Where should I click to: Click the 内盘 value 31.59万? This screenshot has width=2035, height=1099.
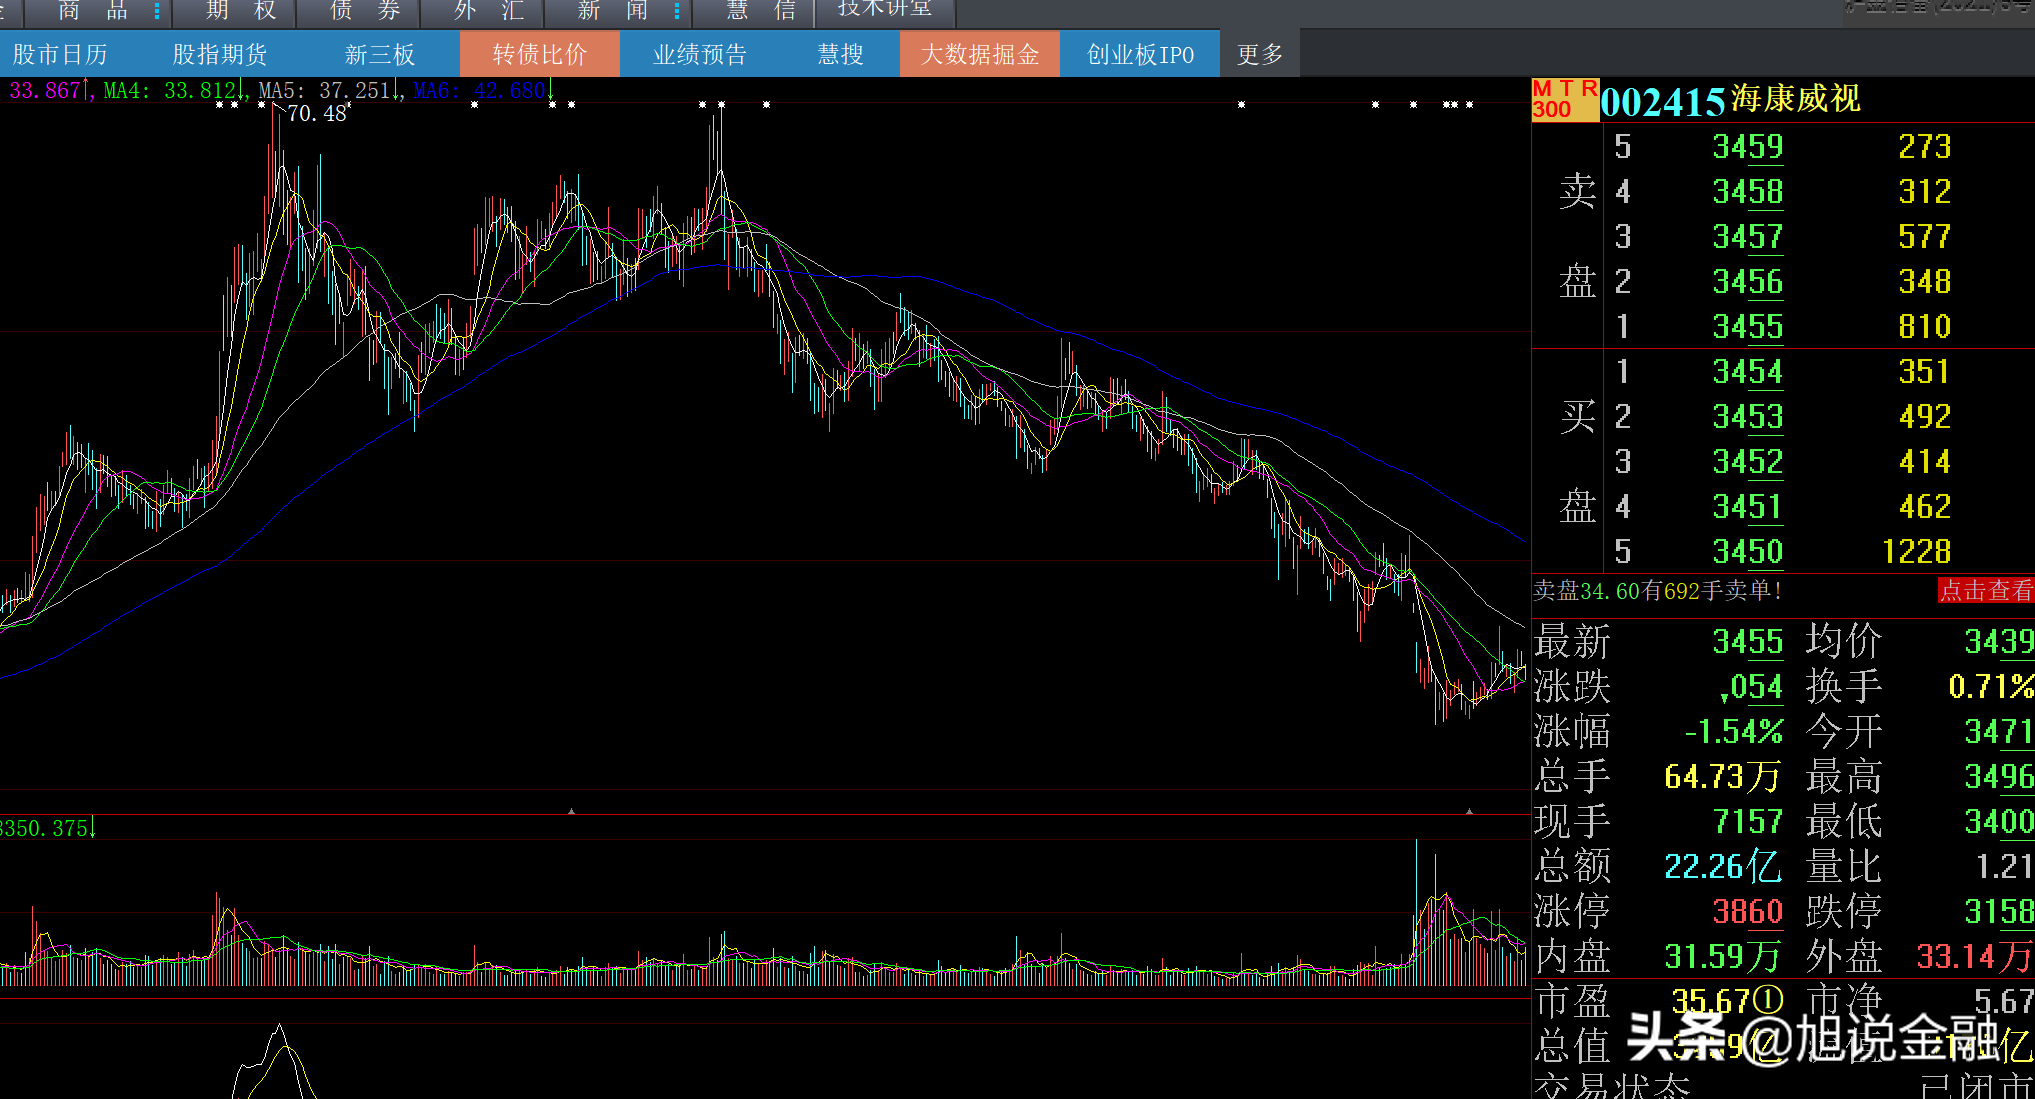click(1723, 957)
